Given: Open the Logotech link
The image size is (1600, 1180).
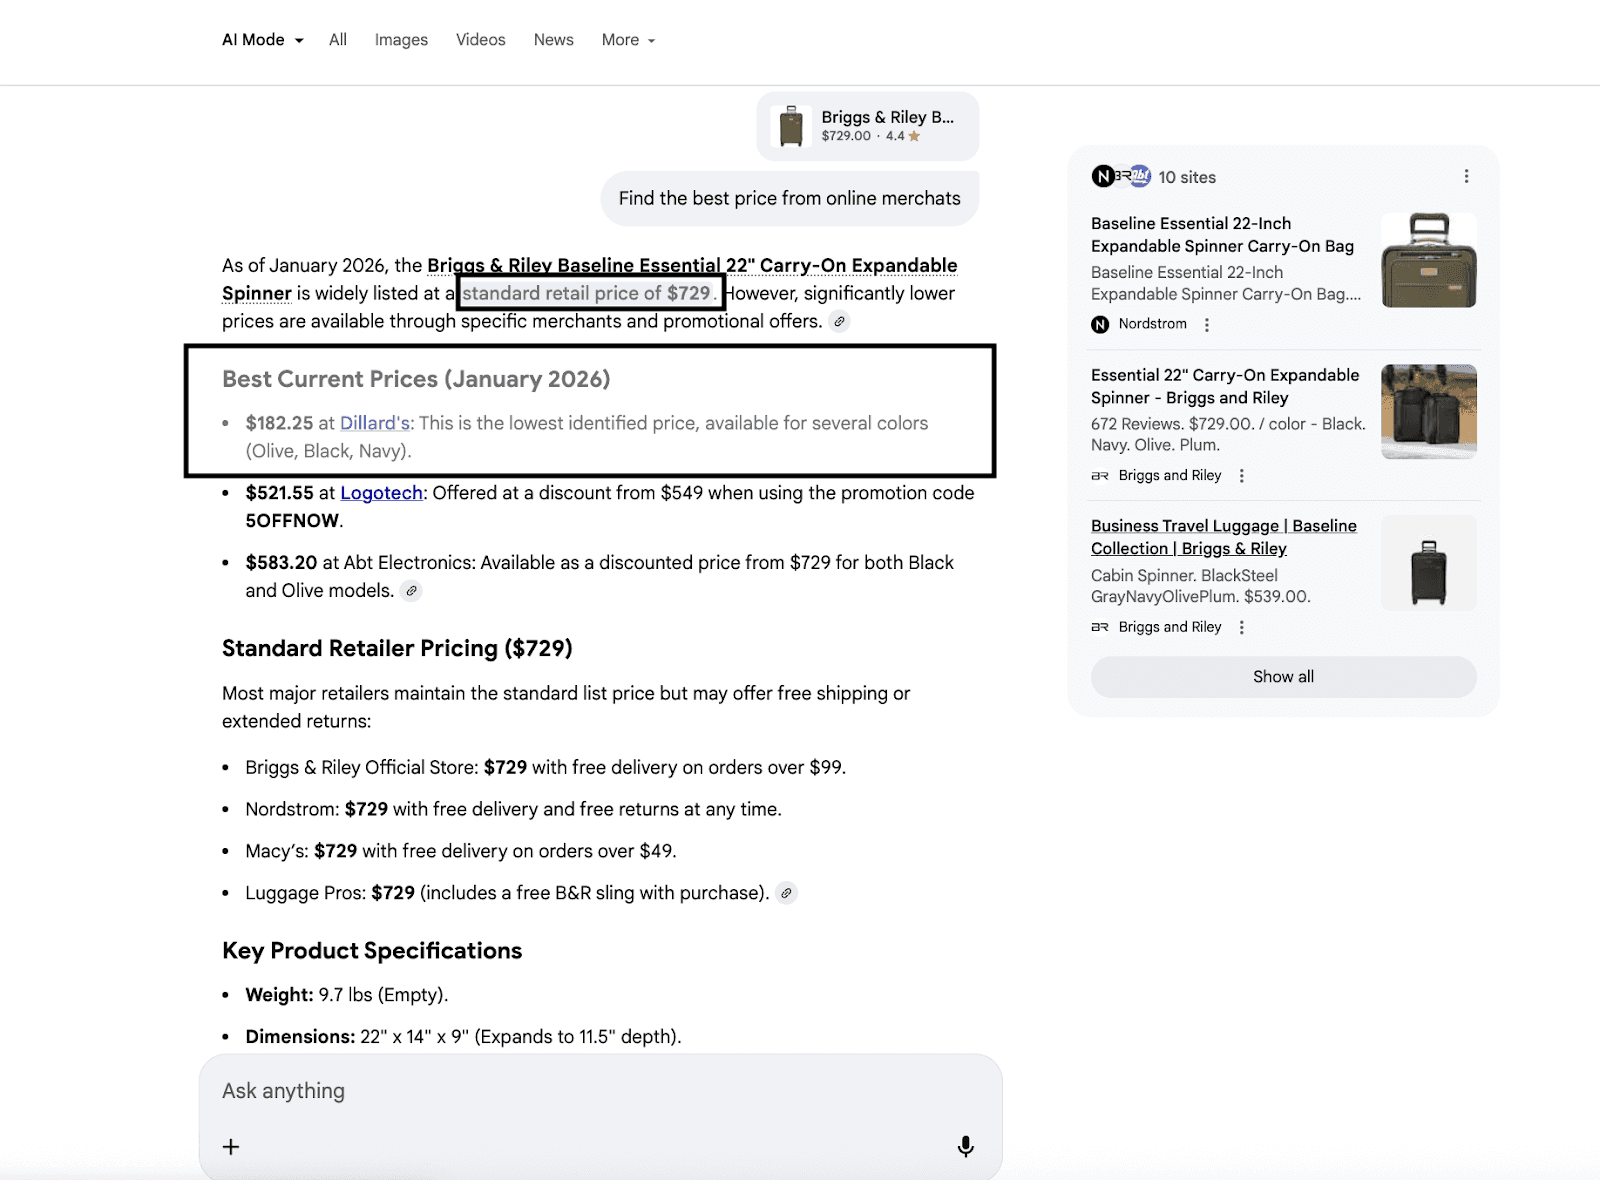Looking at the screenshot, I should 382,493.
